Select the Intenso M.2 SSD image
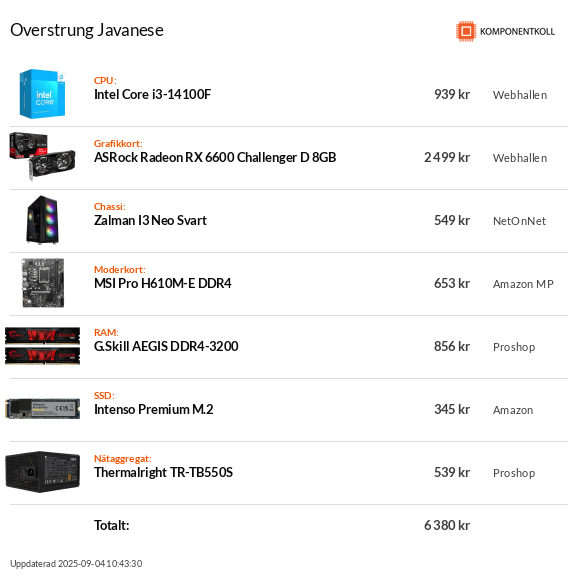This screenshot has width=577, height=577. point(42,409)
